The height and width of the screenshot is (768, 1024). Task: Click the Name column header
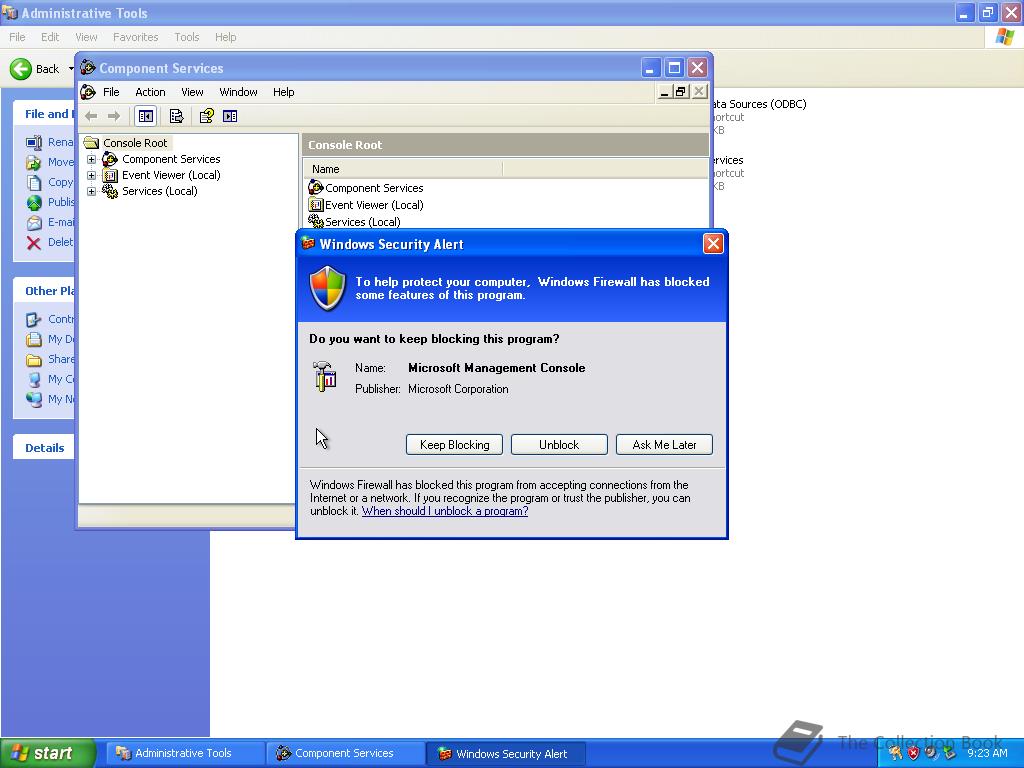point(403,169)
